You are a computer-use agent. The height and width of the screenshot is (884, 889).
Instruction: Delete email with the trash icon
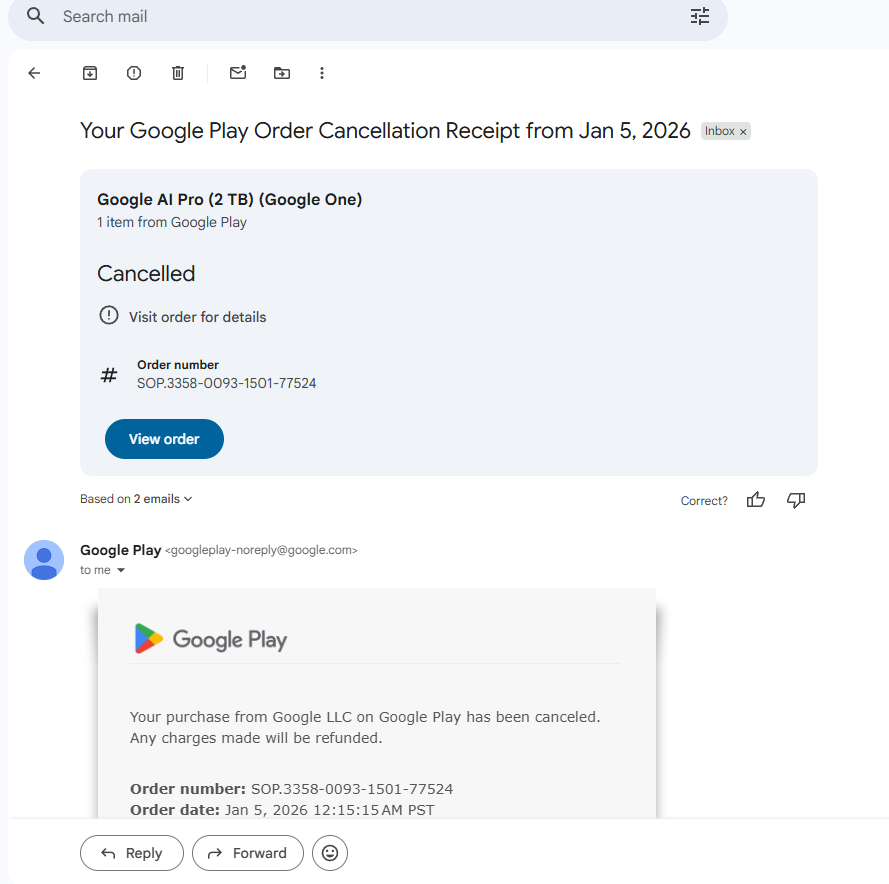click(x=178, y=73)
